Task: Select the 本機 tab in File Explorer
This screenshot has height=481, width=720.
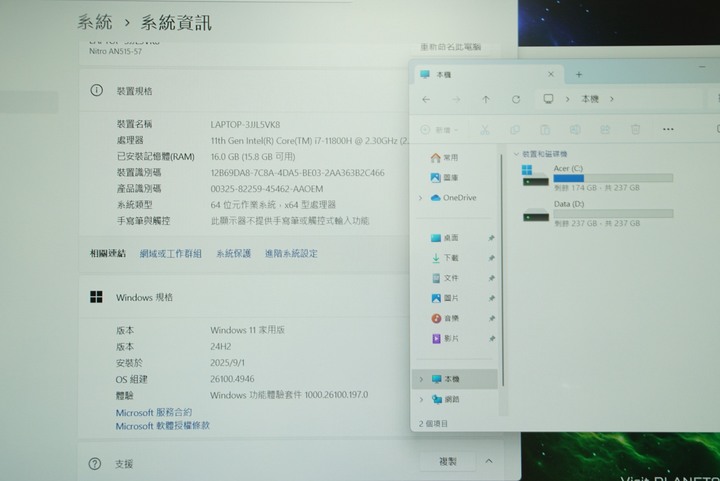Action: (490, 74)
